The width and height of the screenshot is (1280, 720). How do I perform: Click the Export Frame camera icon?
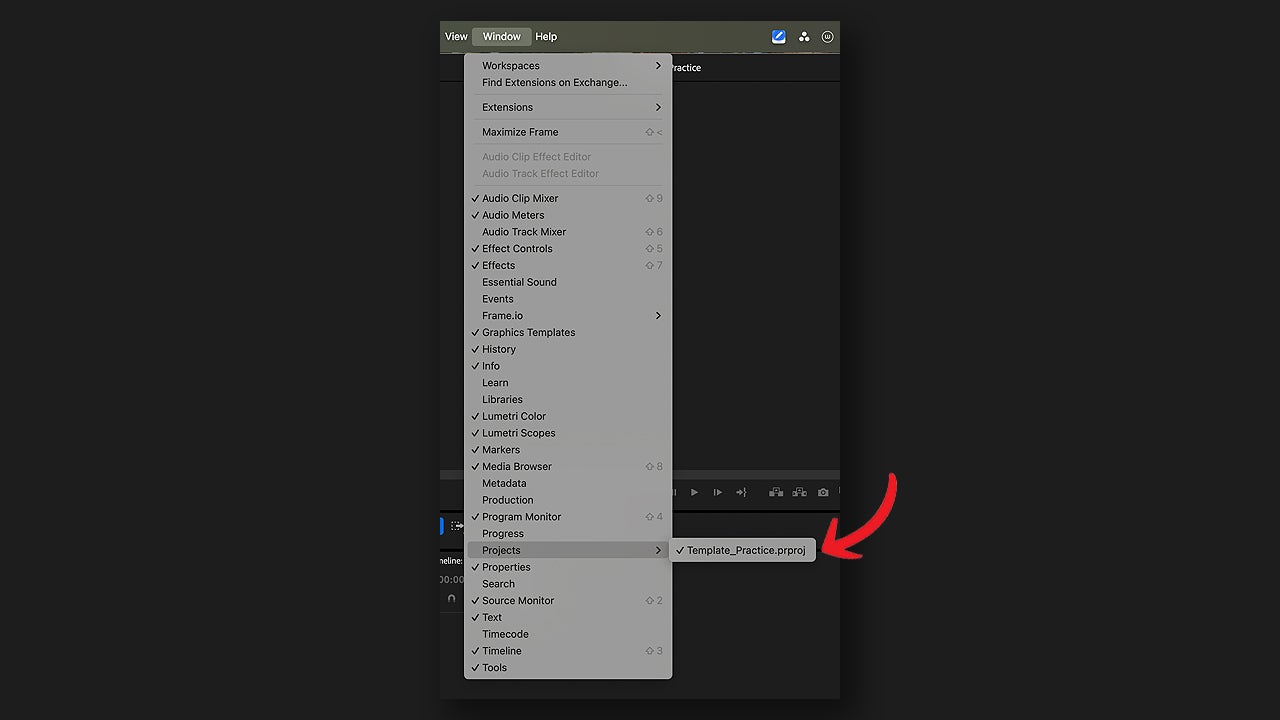click(x=823, y=492)
